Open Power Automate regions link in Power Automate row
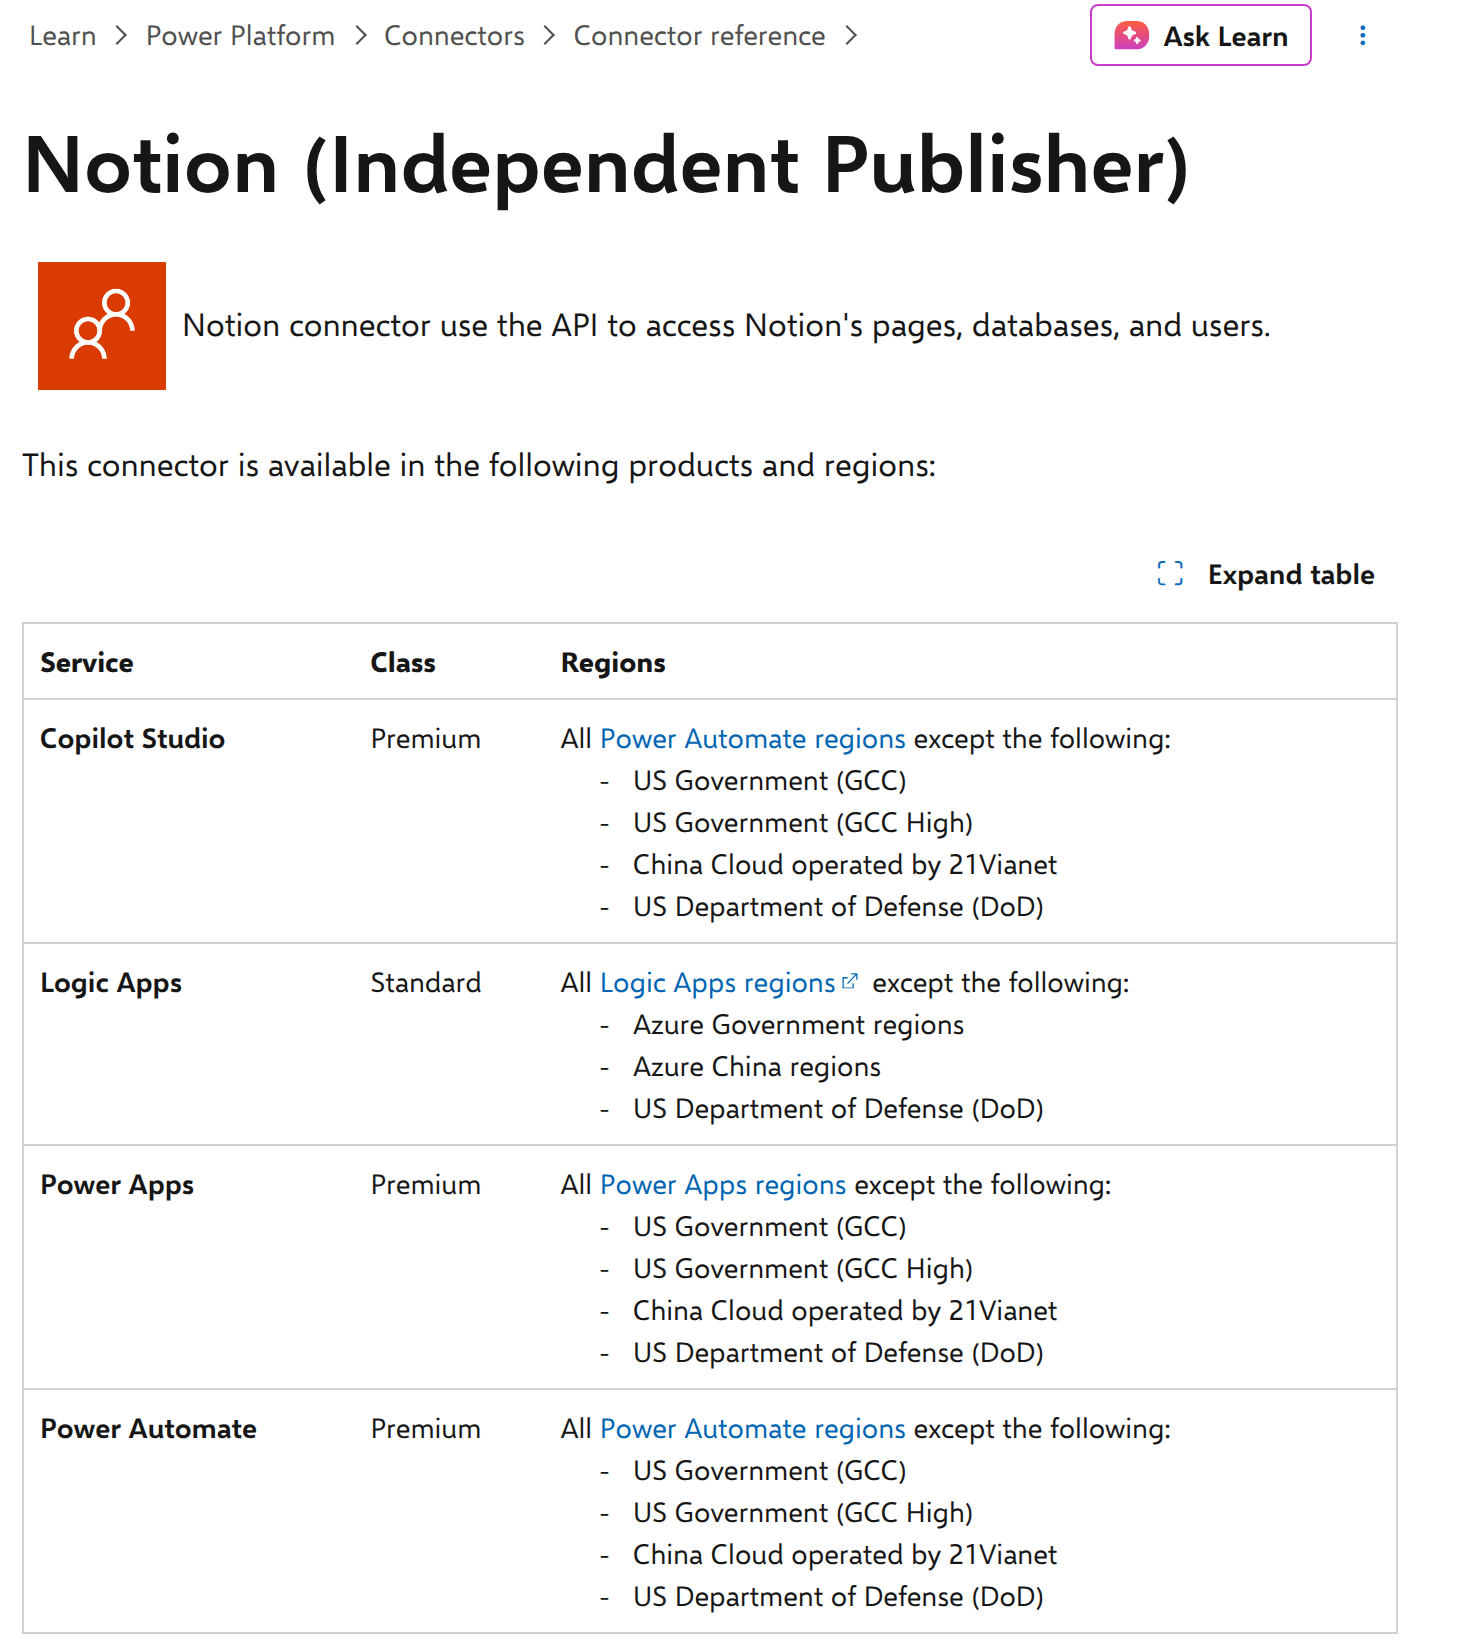 753,1429
